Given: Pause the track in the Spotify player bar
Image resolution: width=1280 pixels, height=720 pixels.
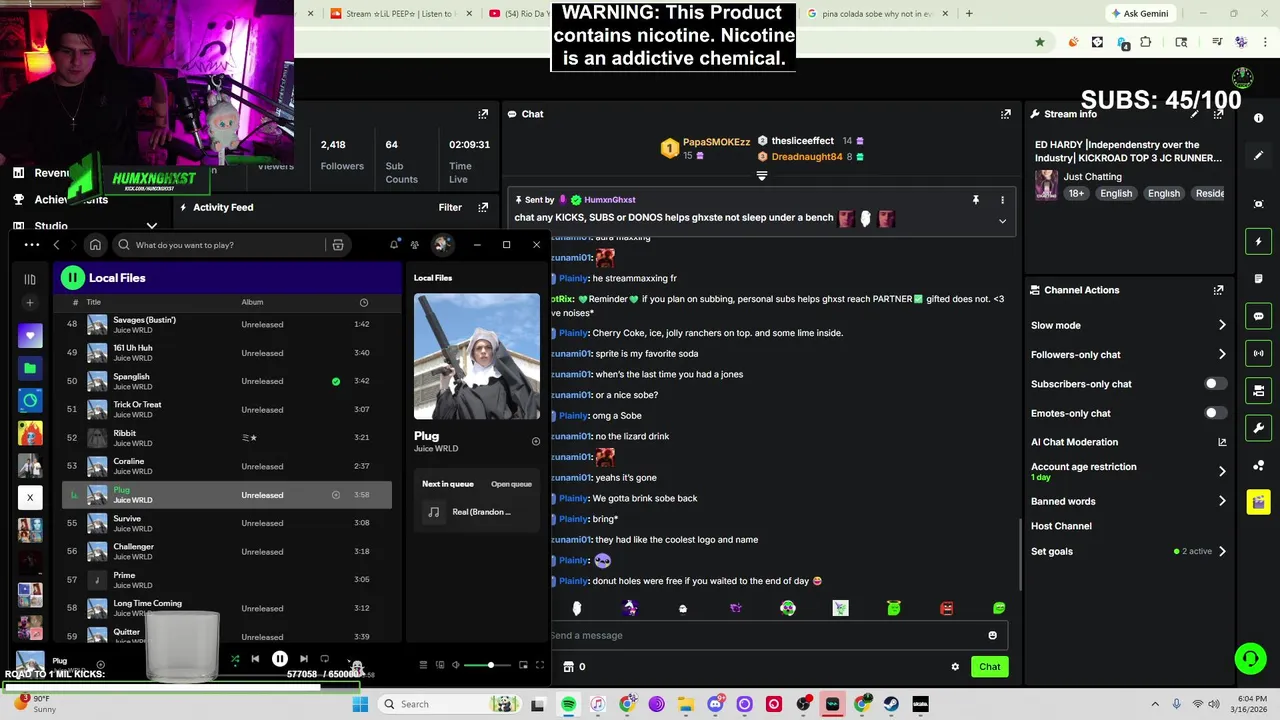Looking at the screenshot, I should pyautogui.click(x=280, y=659).
